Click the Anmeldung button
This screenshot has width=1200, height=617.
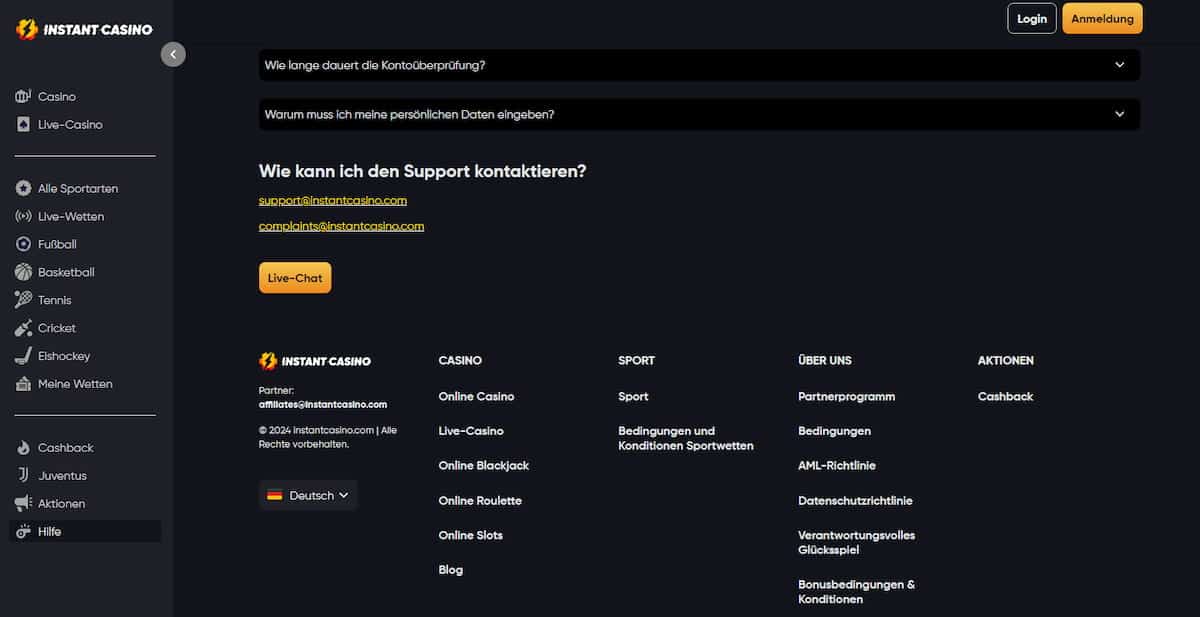pos(1102,18)
